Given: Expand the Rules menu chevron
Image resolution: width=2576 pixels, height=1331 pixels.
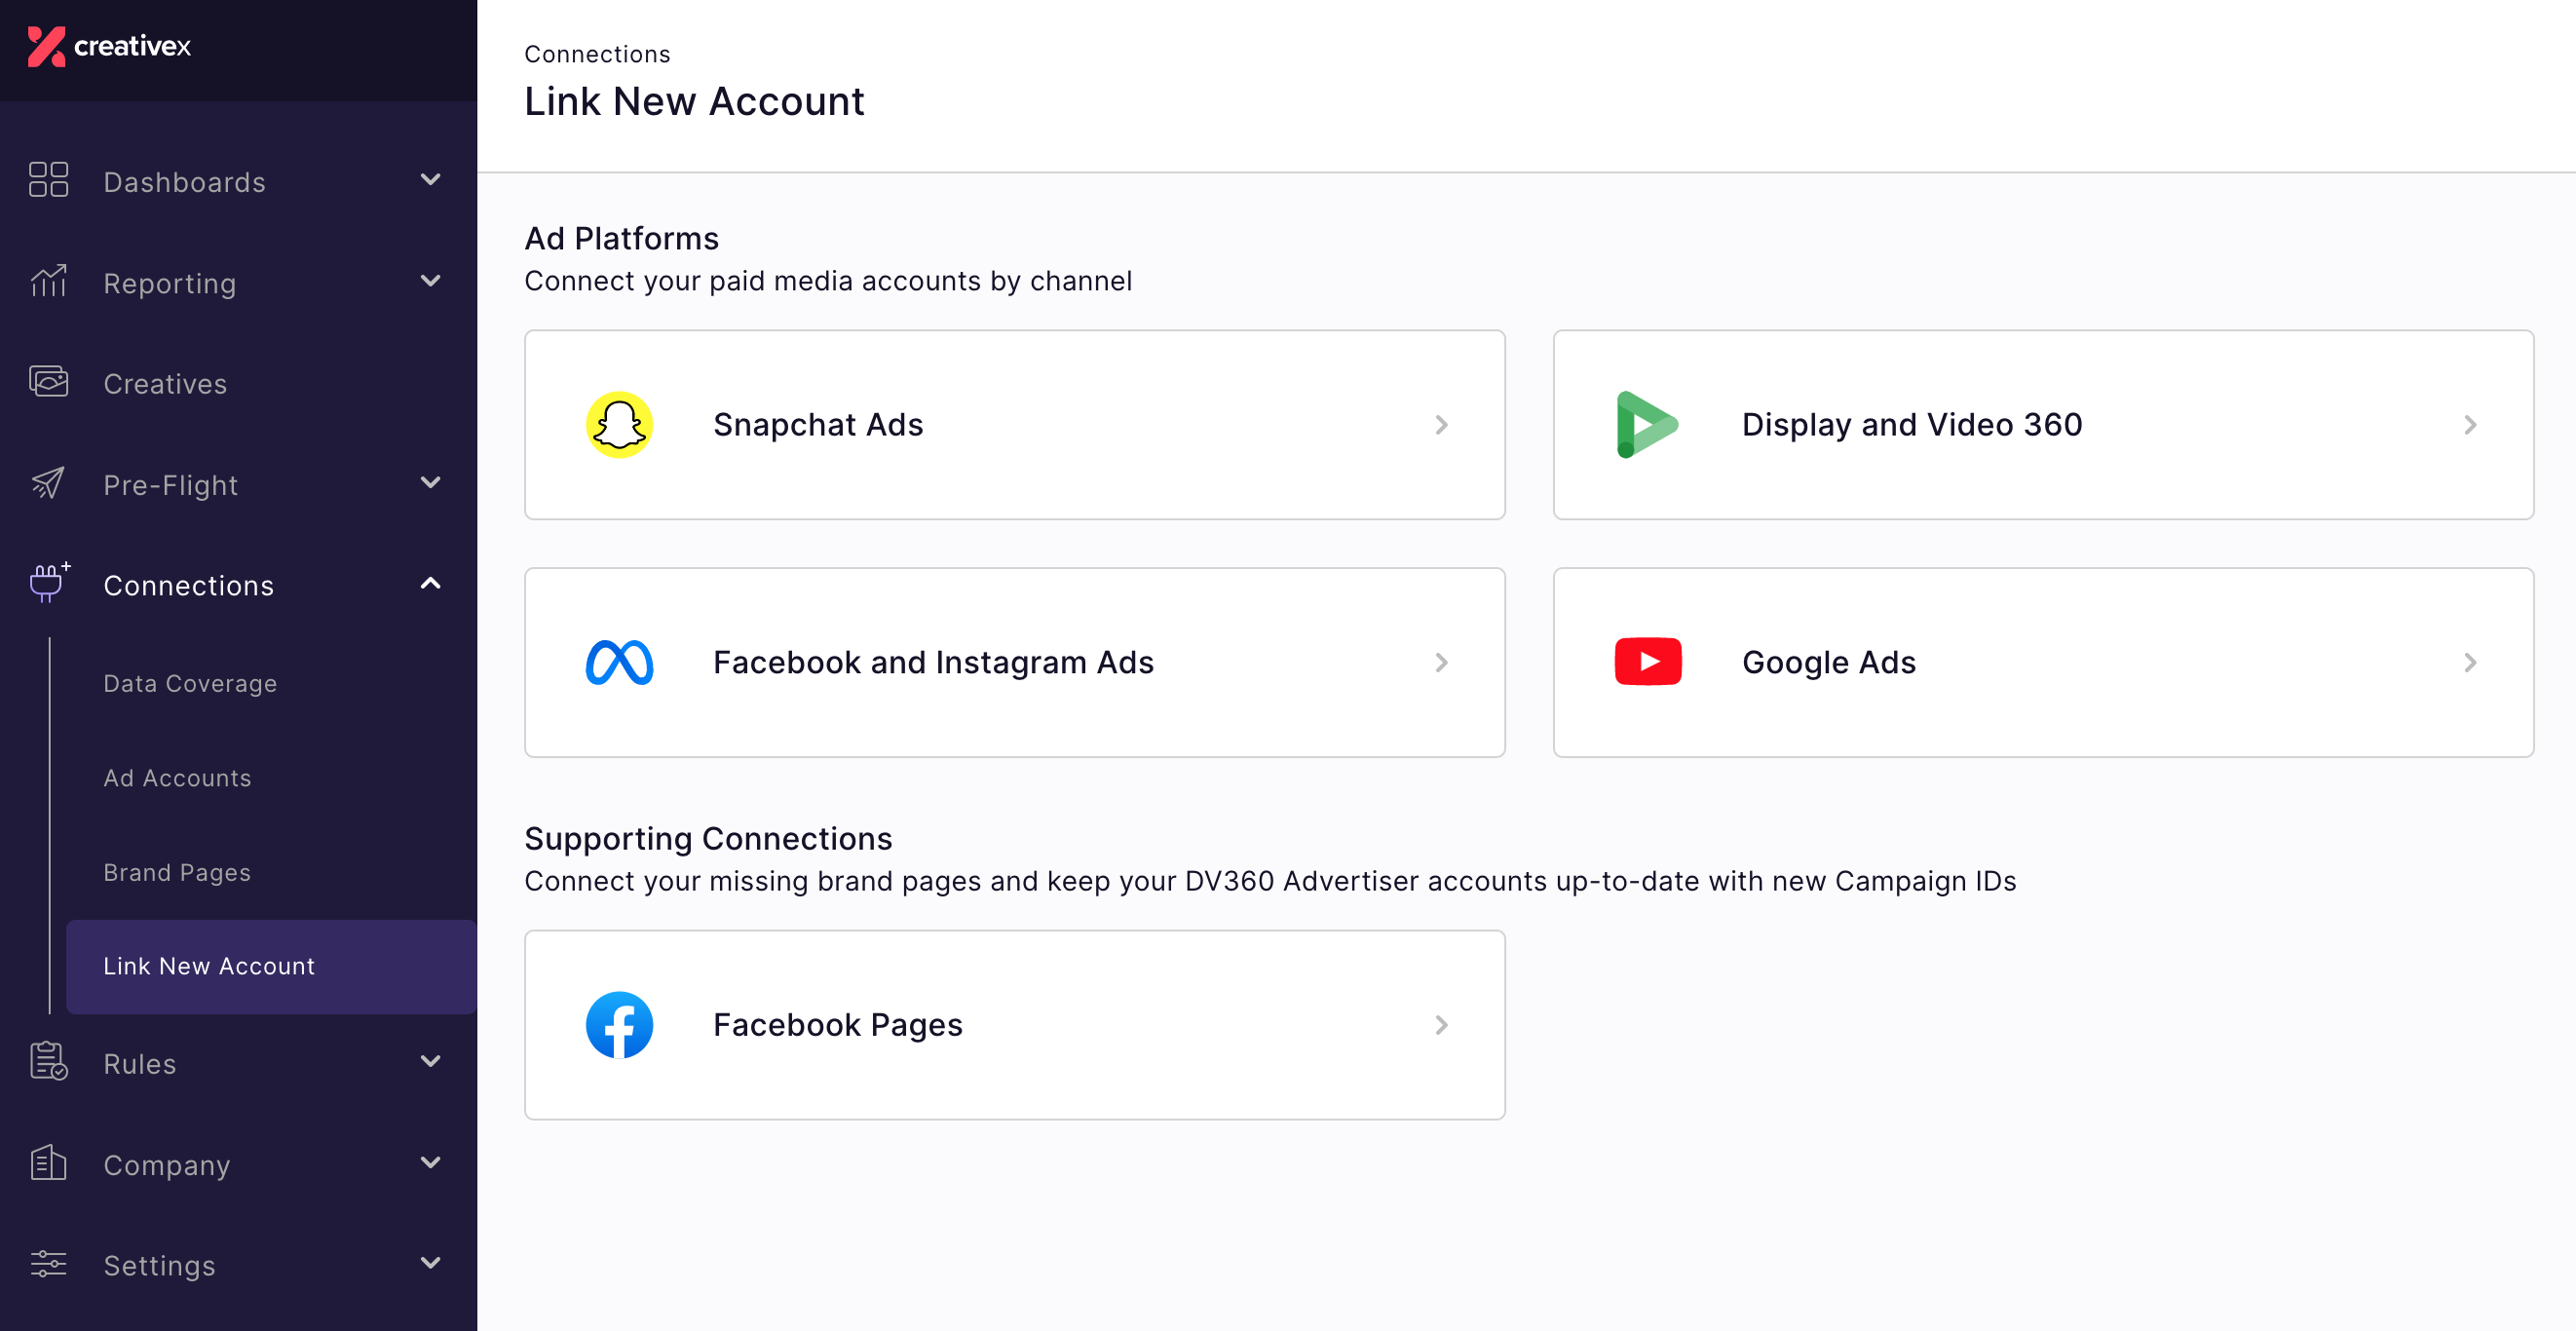Looking at the screenshot, I should (430, 1062).
